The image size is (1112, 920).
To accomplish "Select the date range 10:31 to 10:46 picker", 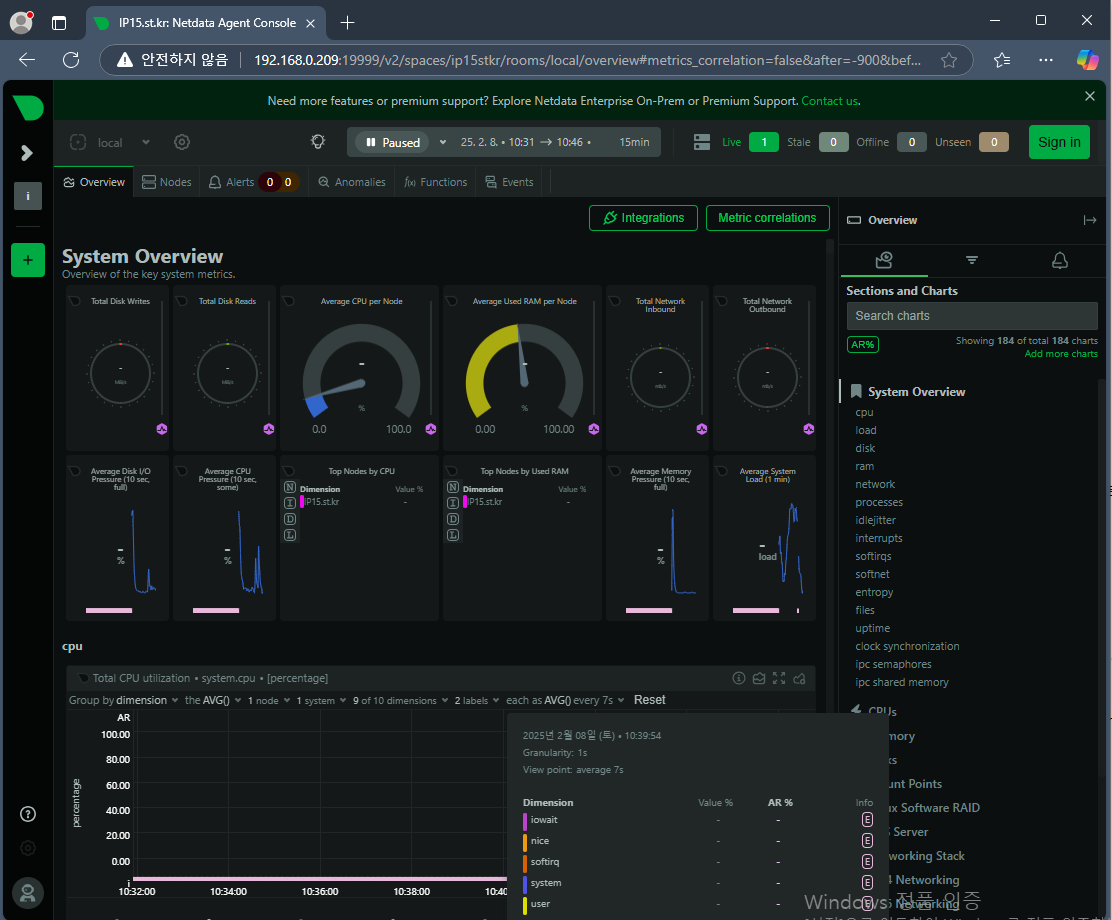I will click(526, 143).
